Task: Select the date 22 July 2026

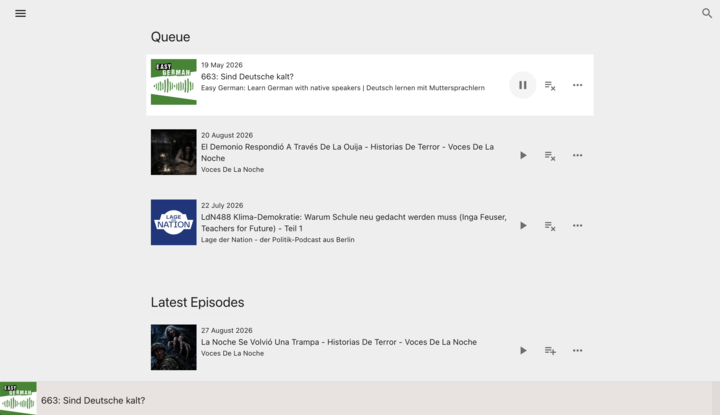Action: click(x=222, y=206)
